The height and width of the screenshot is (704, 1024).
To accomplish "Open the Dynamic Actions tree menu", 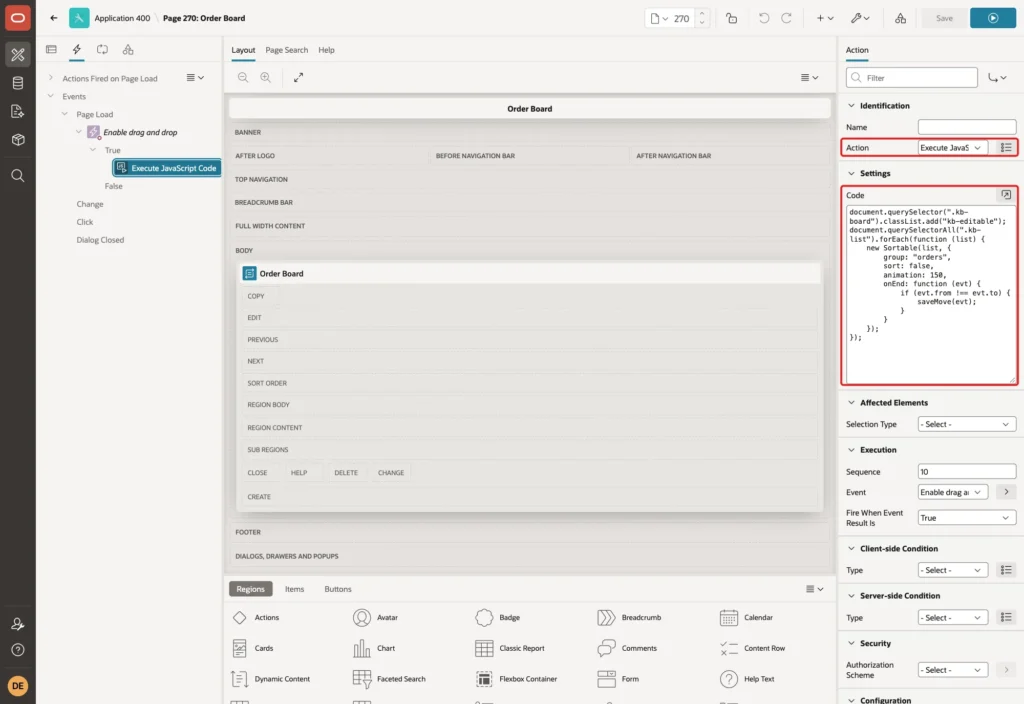I will click(x=195, y=77).
